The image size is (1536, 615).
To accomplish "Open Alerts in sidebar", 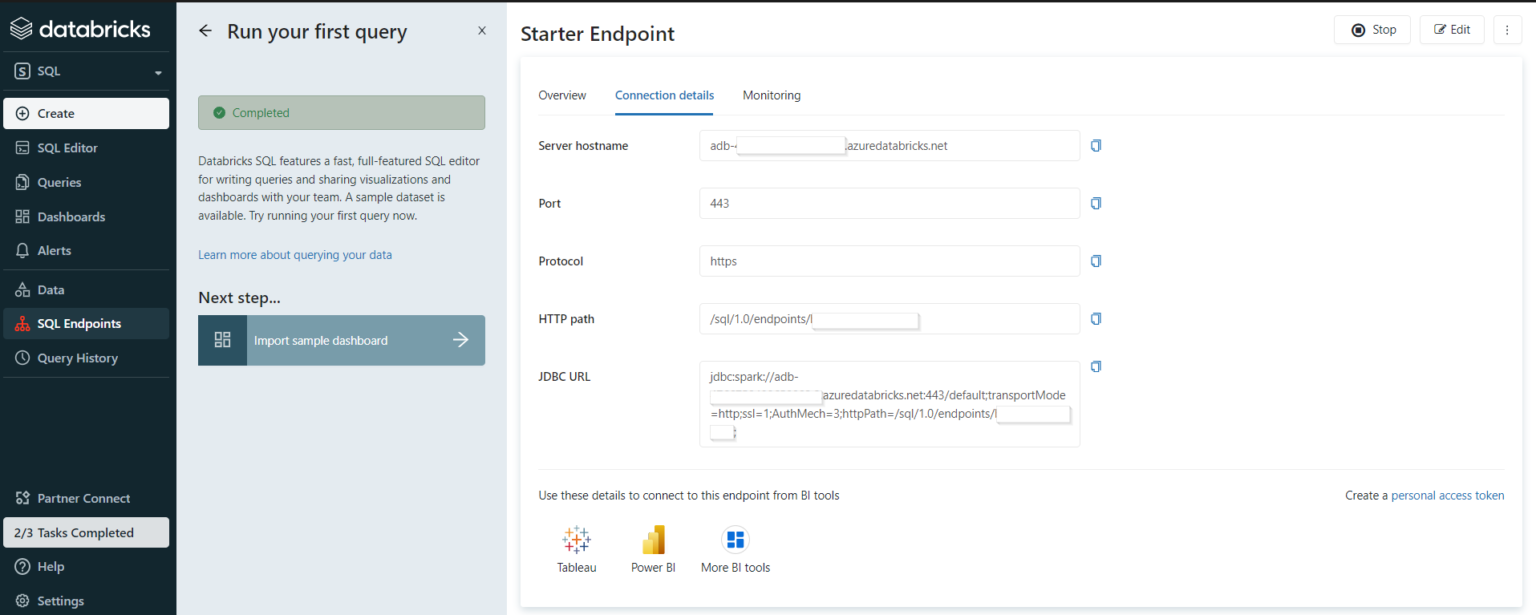I will pyautogui.click(x=86, y=250).
